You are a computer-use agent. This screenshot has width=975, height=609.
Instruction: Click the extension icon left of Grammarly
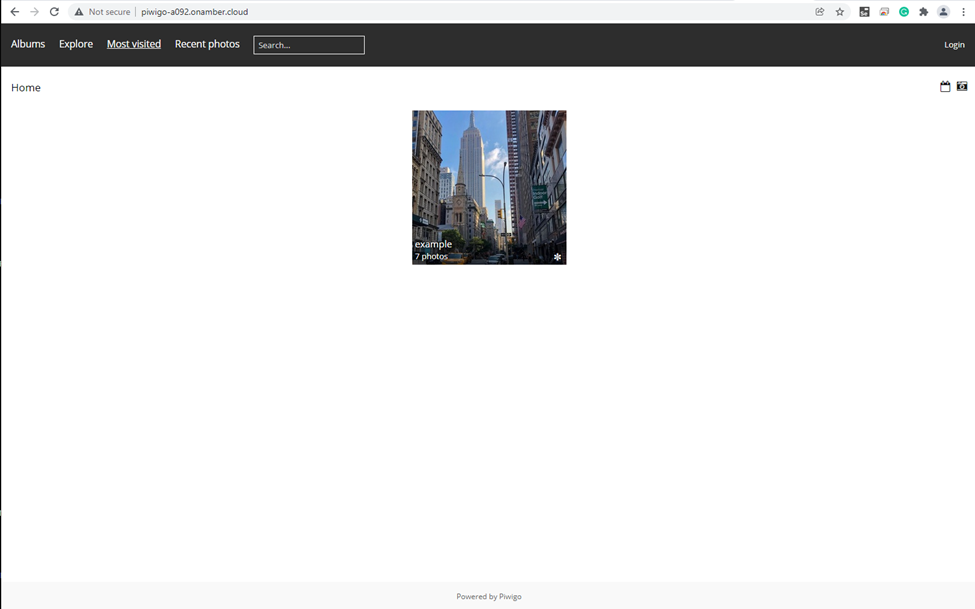click(884, 12)
